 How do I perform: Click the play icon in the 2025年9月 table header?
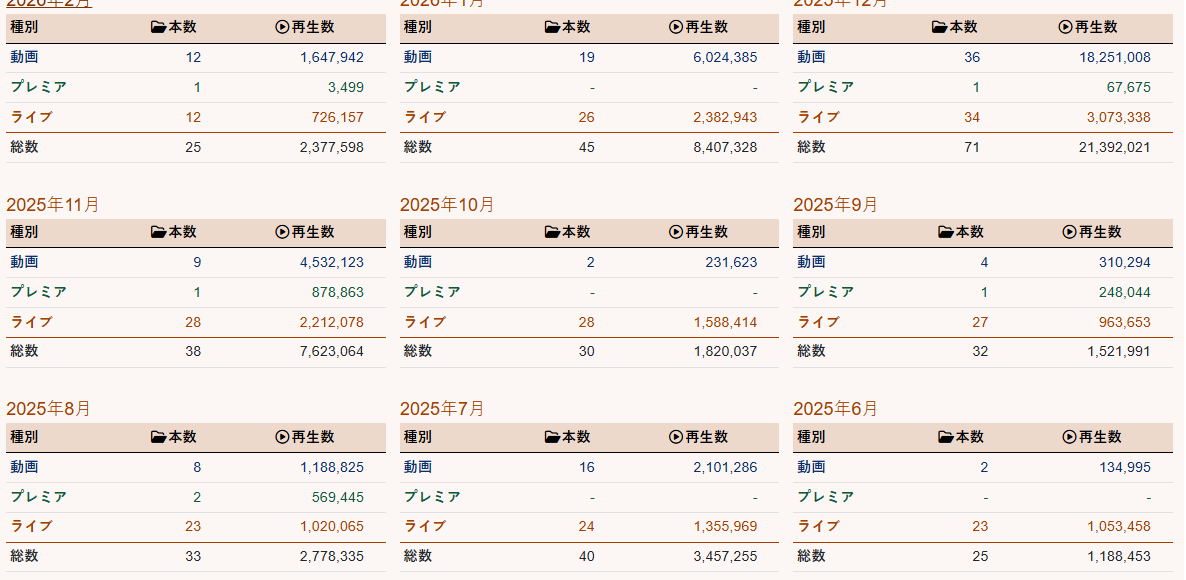[x=1070, y=232]
